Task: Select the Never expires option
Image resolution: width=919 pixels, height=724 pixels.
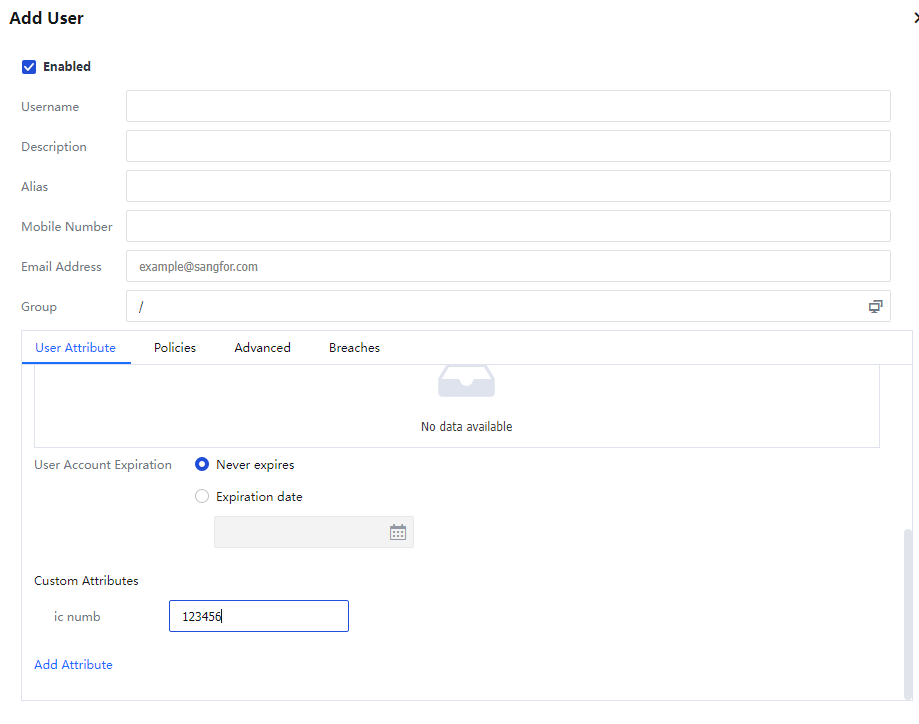Action: (x=202, y=465)
